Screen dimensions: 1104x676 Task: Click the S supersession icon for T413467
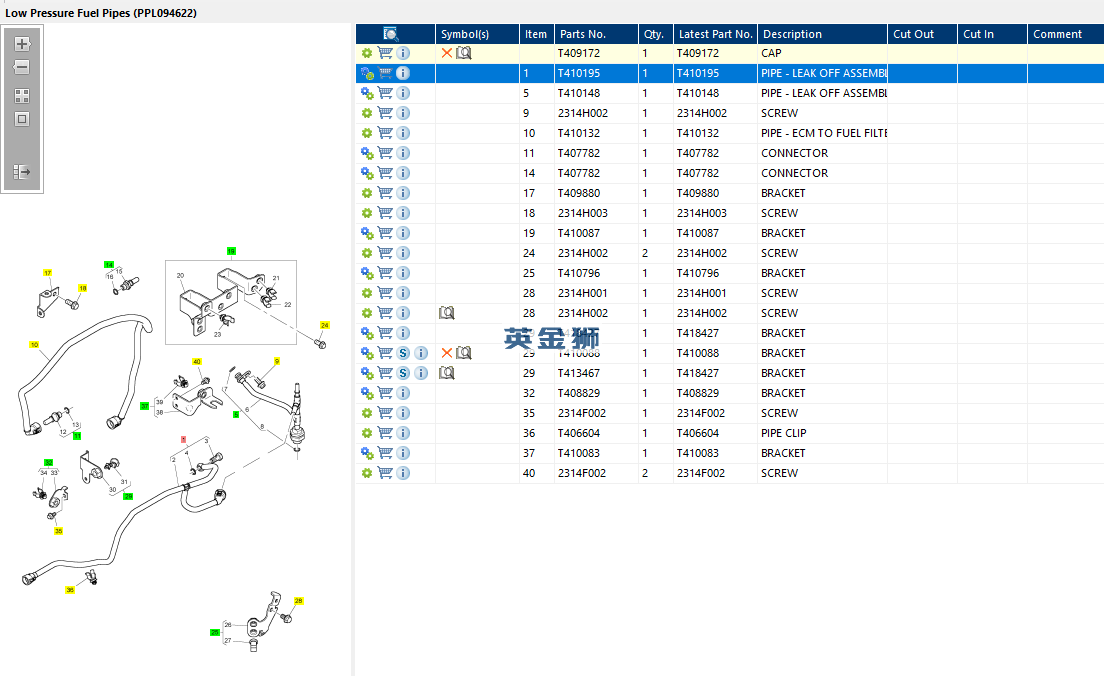[403, 373]
